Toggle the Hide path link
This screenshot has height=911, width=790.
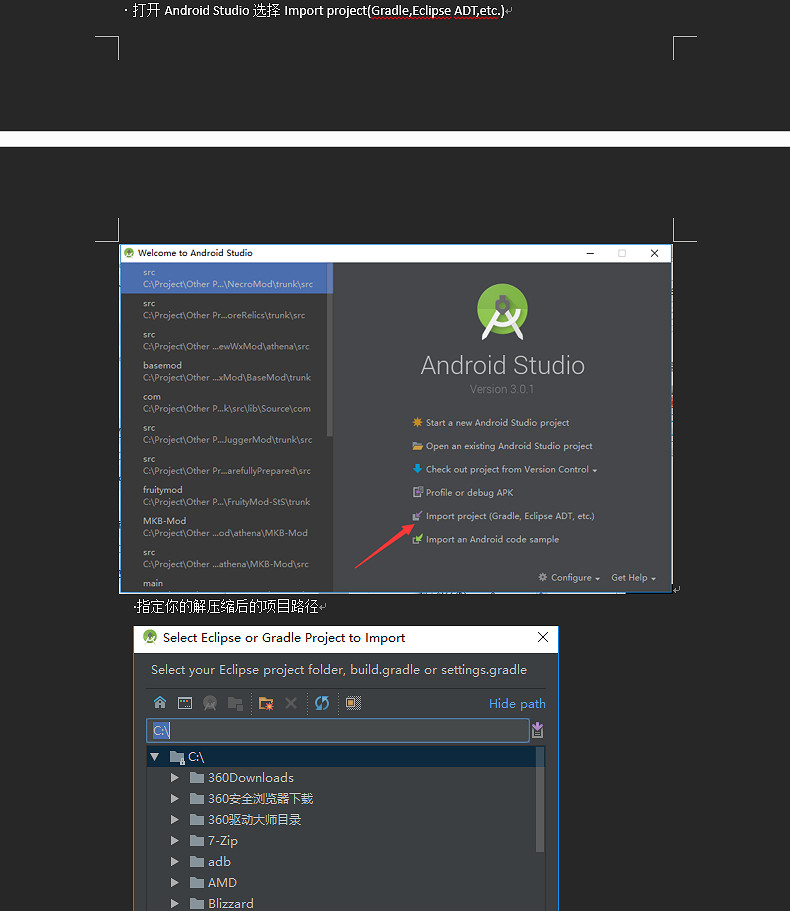517,704
